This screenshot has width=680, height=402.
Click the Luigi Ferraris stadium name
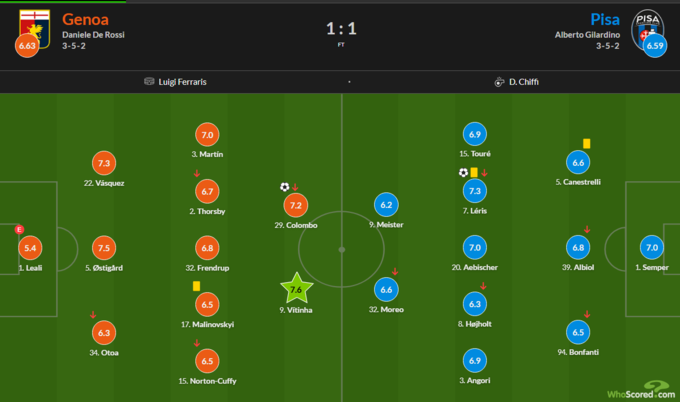187,81
